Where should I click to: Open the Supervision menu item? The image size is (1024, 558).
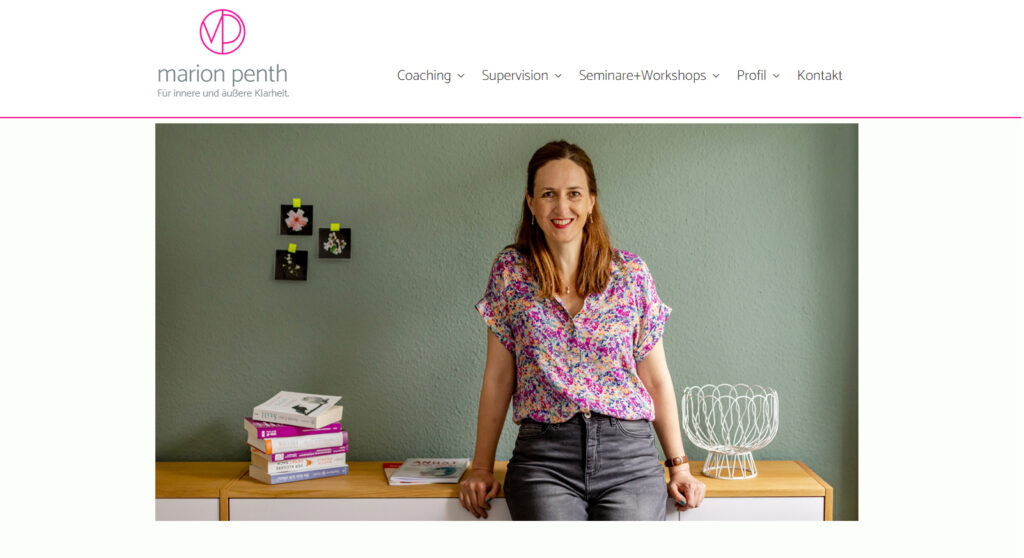[515, 76]
